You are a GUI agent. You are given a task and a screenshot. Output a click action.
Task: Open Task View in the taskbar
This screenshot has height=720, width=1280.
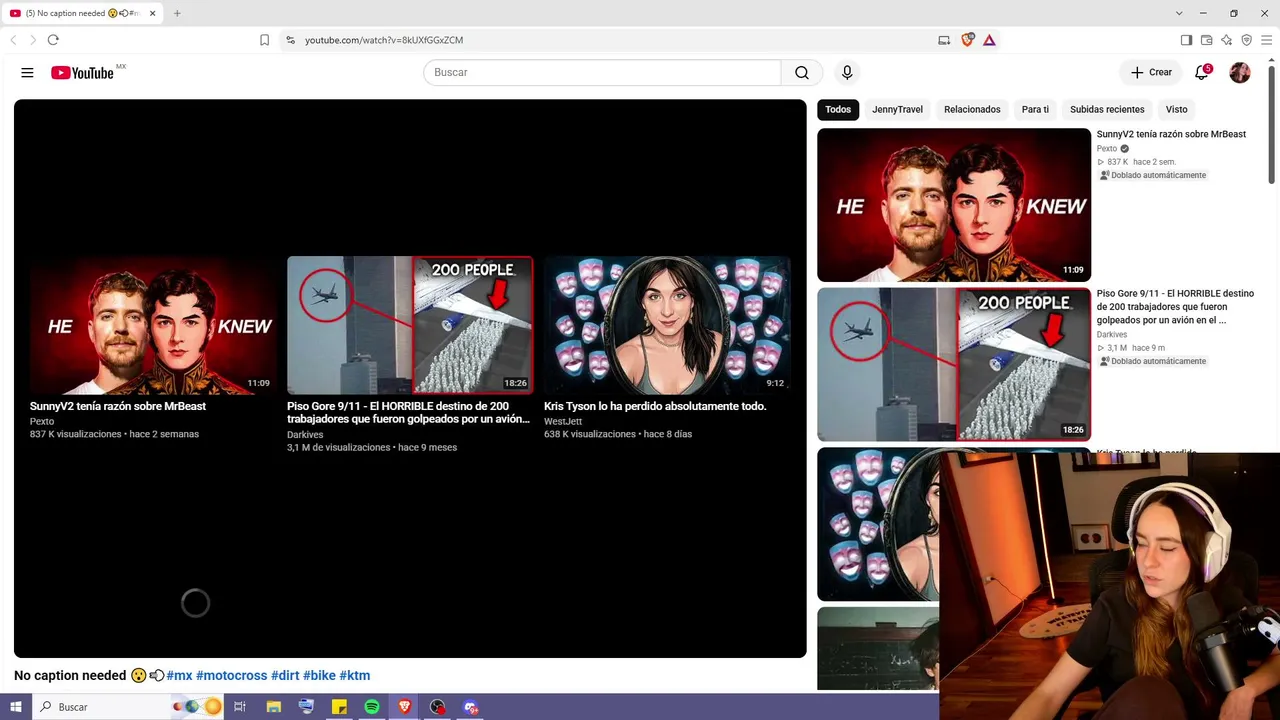[x=240, y=706]
